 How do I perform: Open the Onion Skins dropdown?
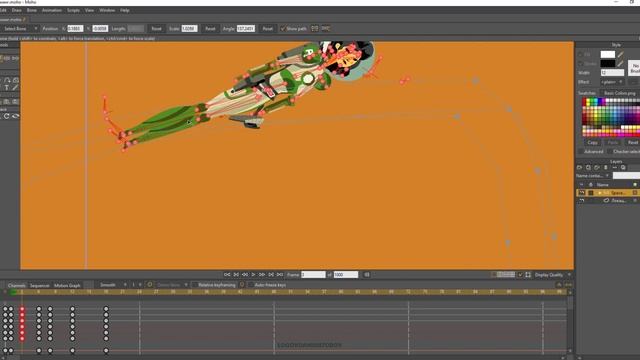(171, 285)
